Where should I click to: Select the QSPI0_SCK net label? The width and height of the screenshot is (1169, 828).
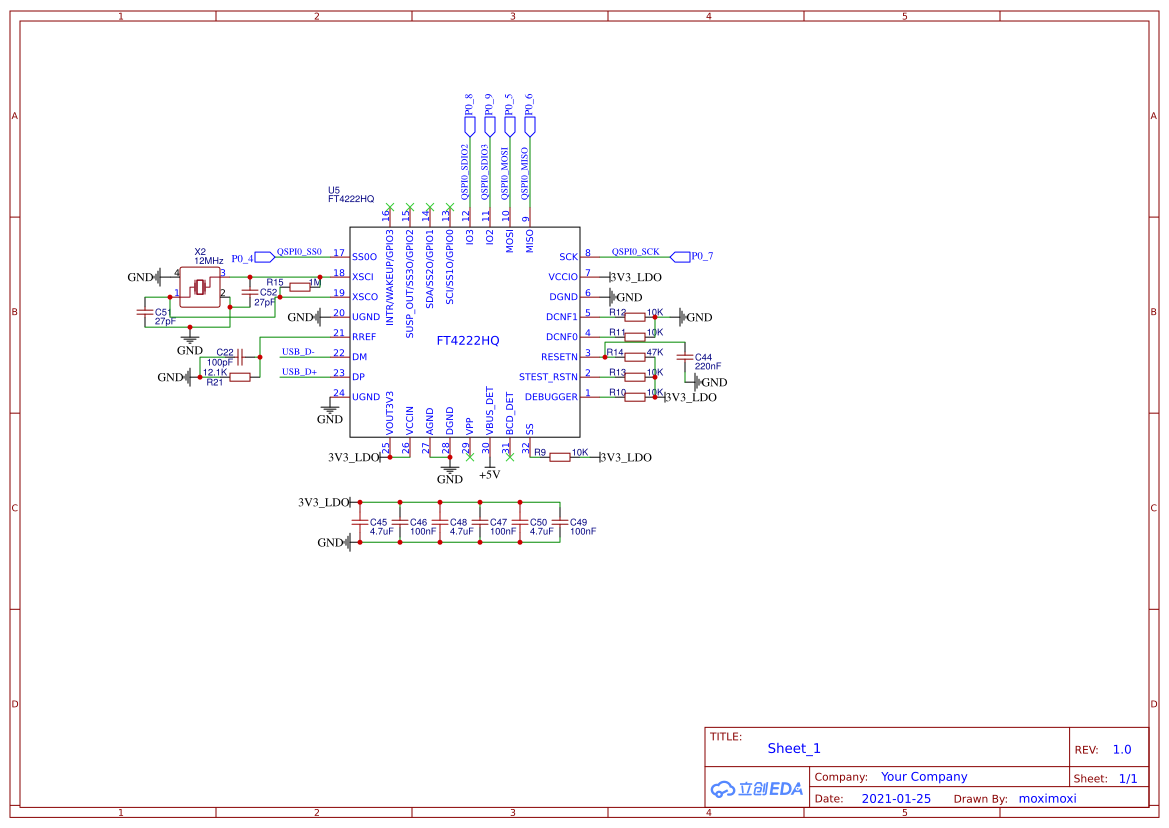(635, 252)
